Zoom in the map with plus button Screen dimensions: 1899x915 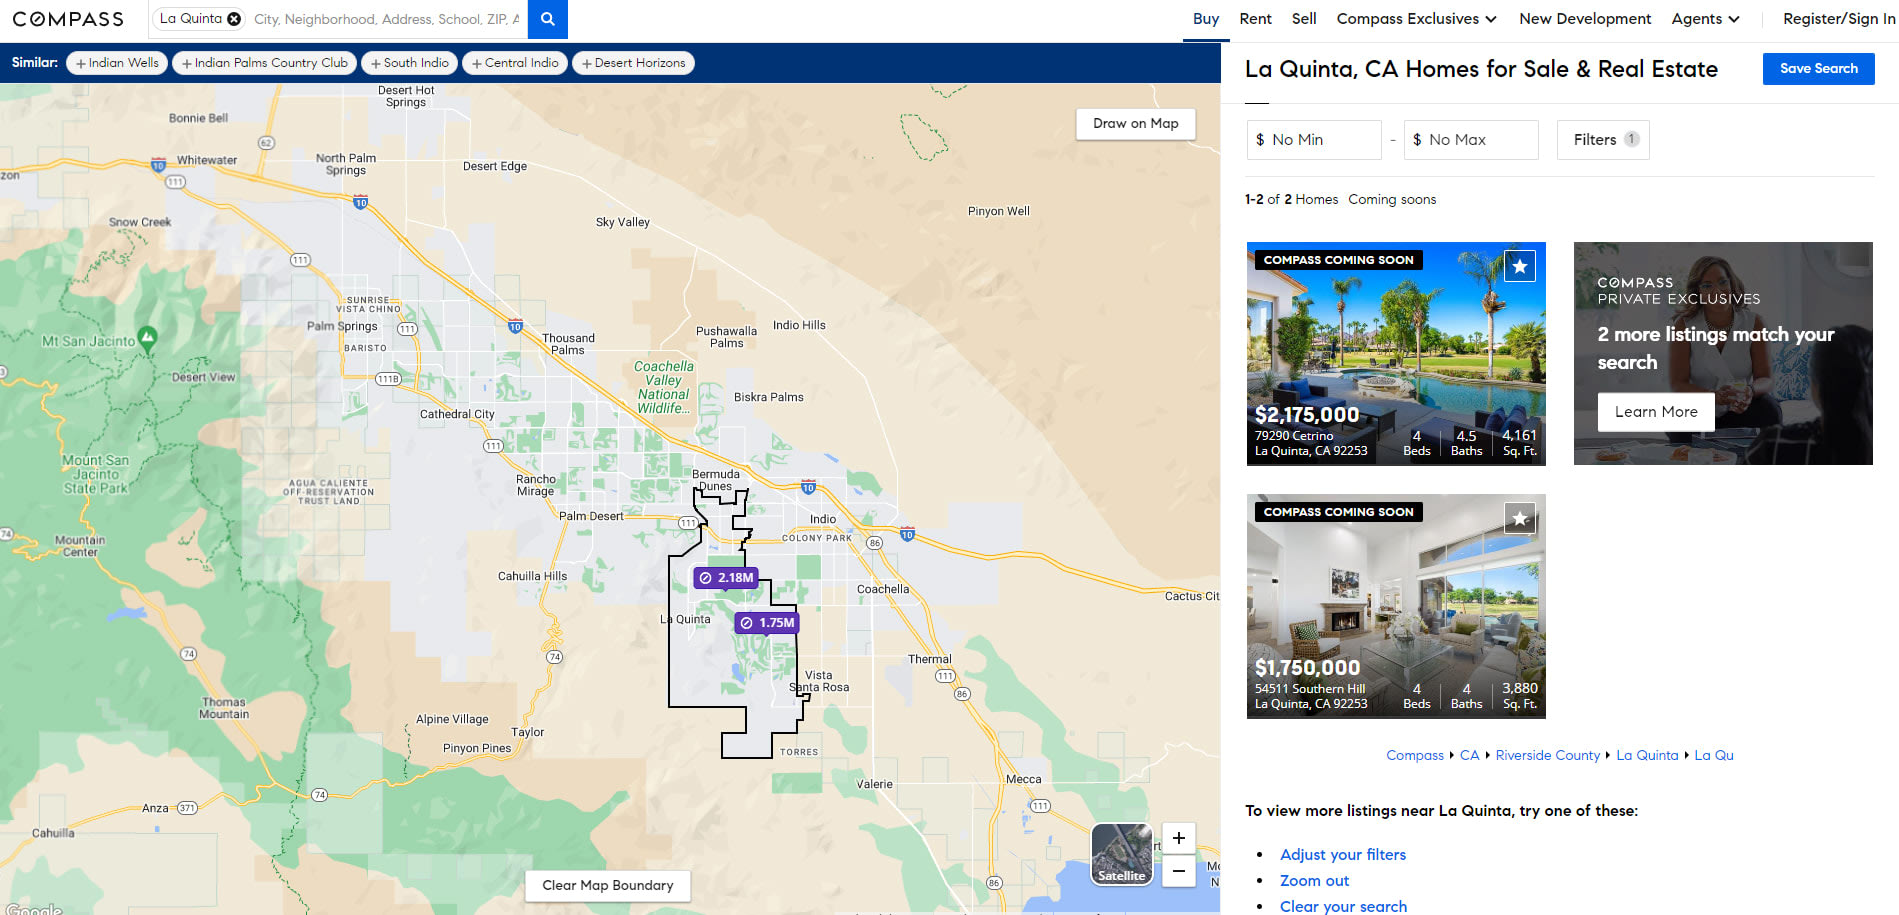1179,838
